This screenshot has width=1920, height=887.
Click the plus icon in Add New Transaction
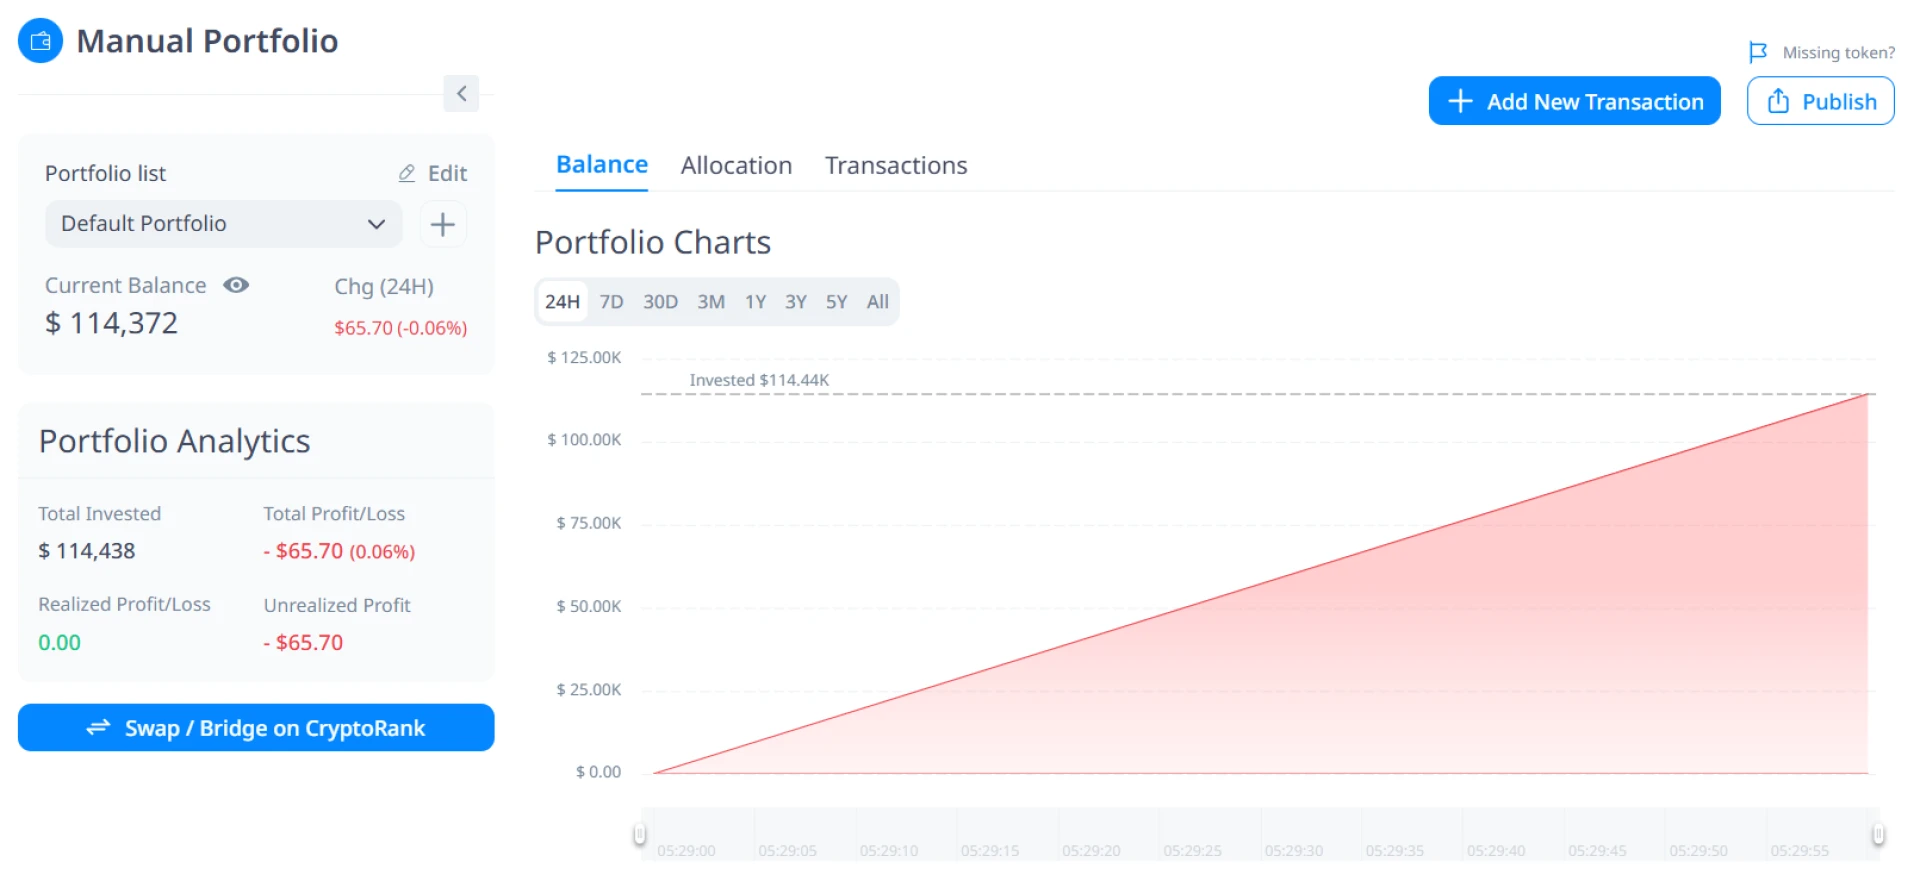[1459, 100]
